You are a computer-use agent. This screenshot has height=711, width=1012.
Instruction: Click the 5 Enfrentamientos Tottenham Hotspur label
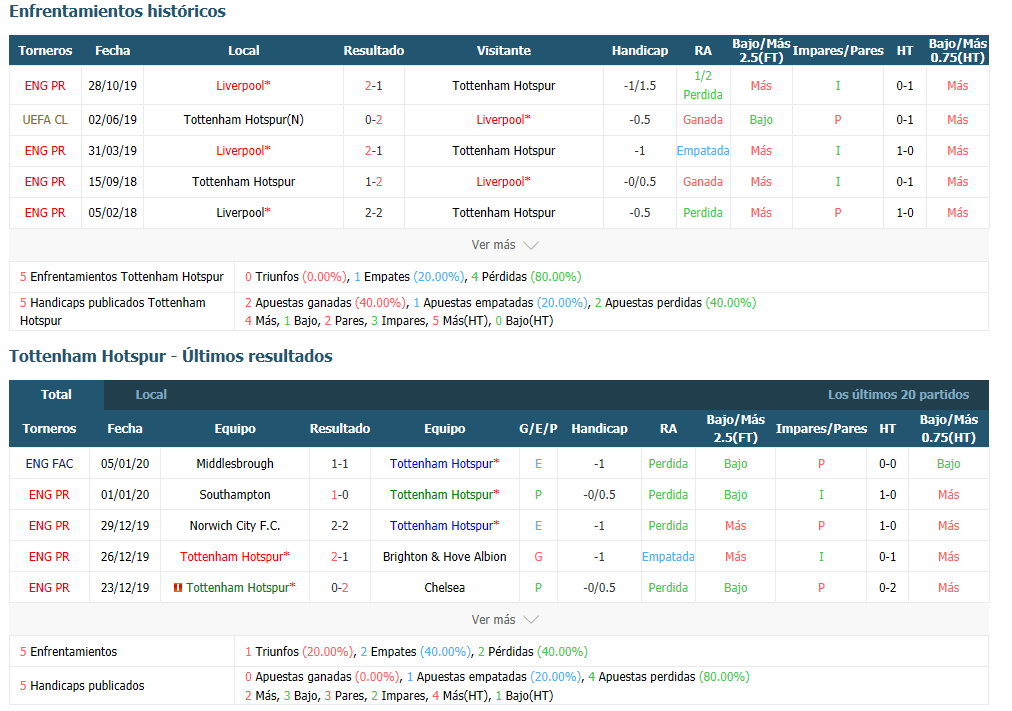[x=122, y=277]
